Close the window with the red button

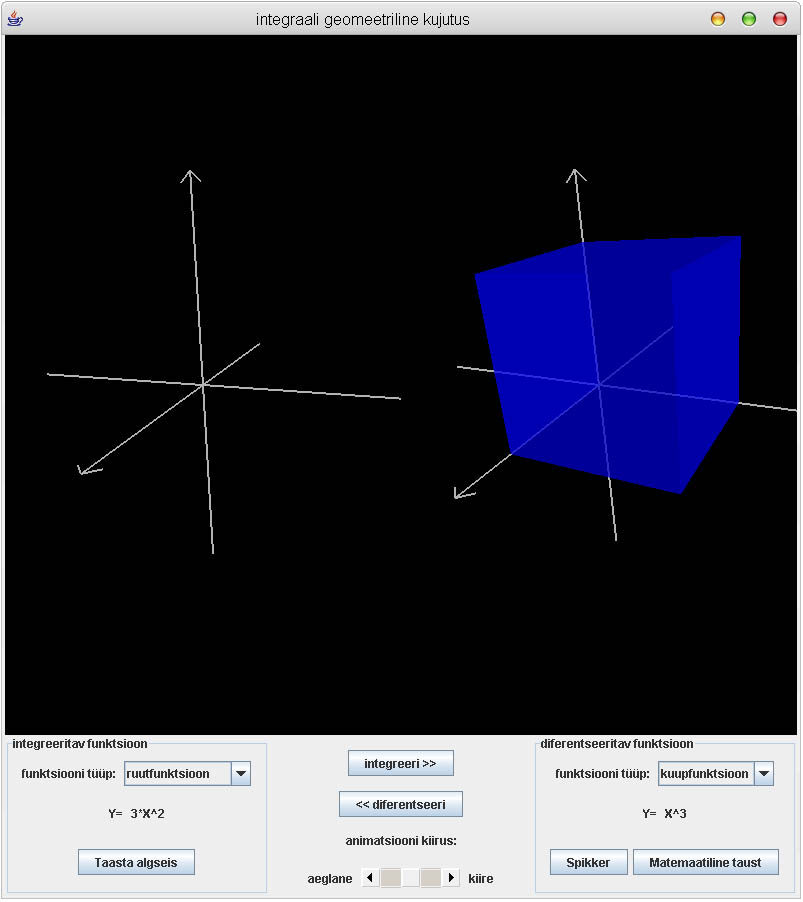click(x=779, y=19)
